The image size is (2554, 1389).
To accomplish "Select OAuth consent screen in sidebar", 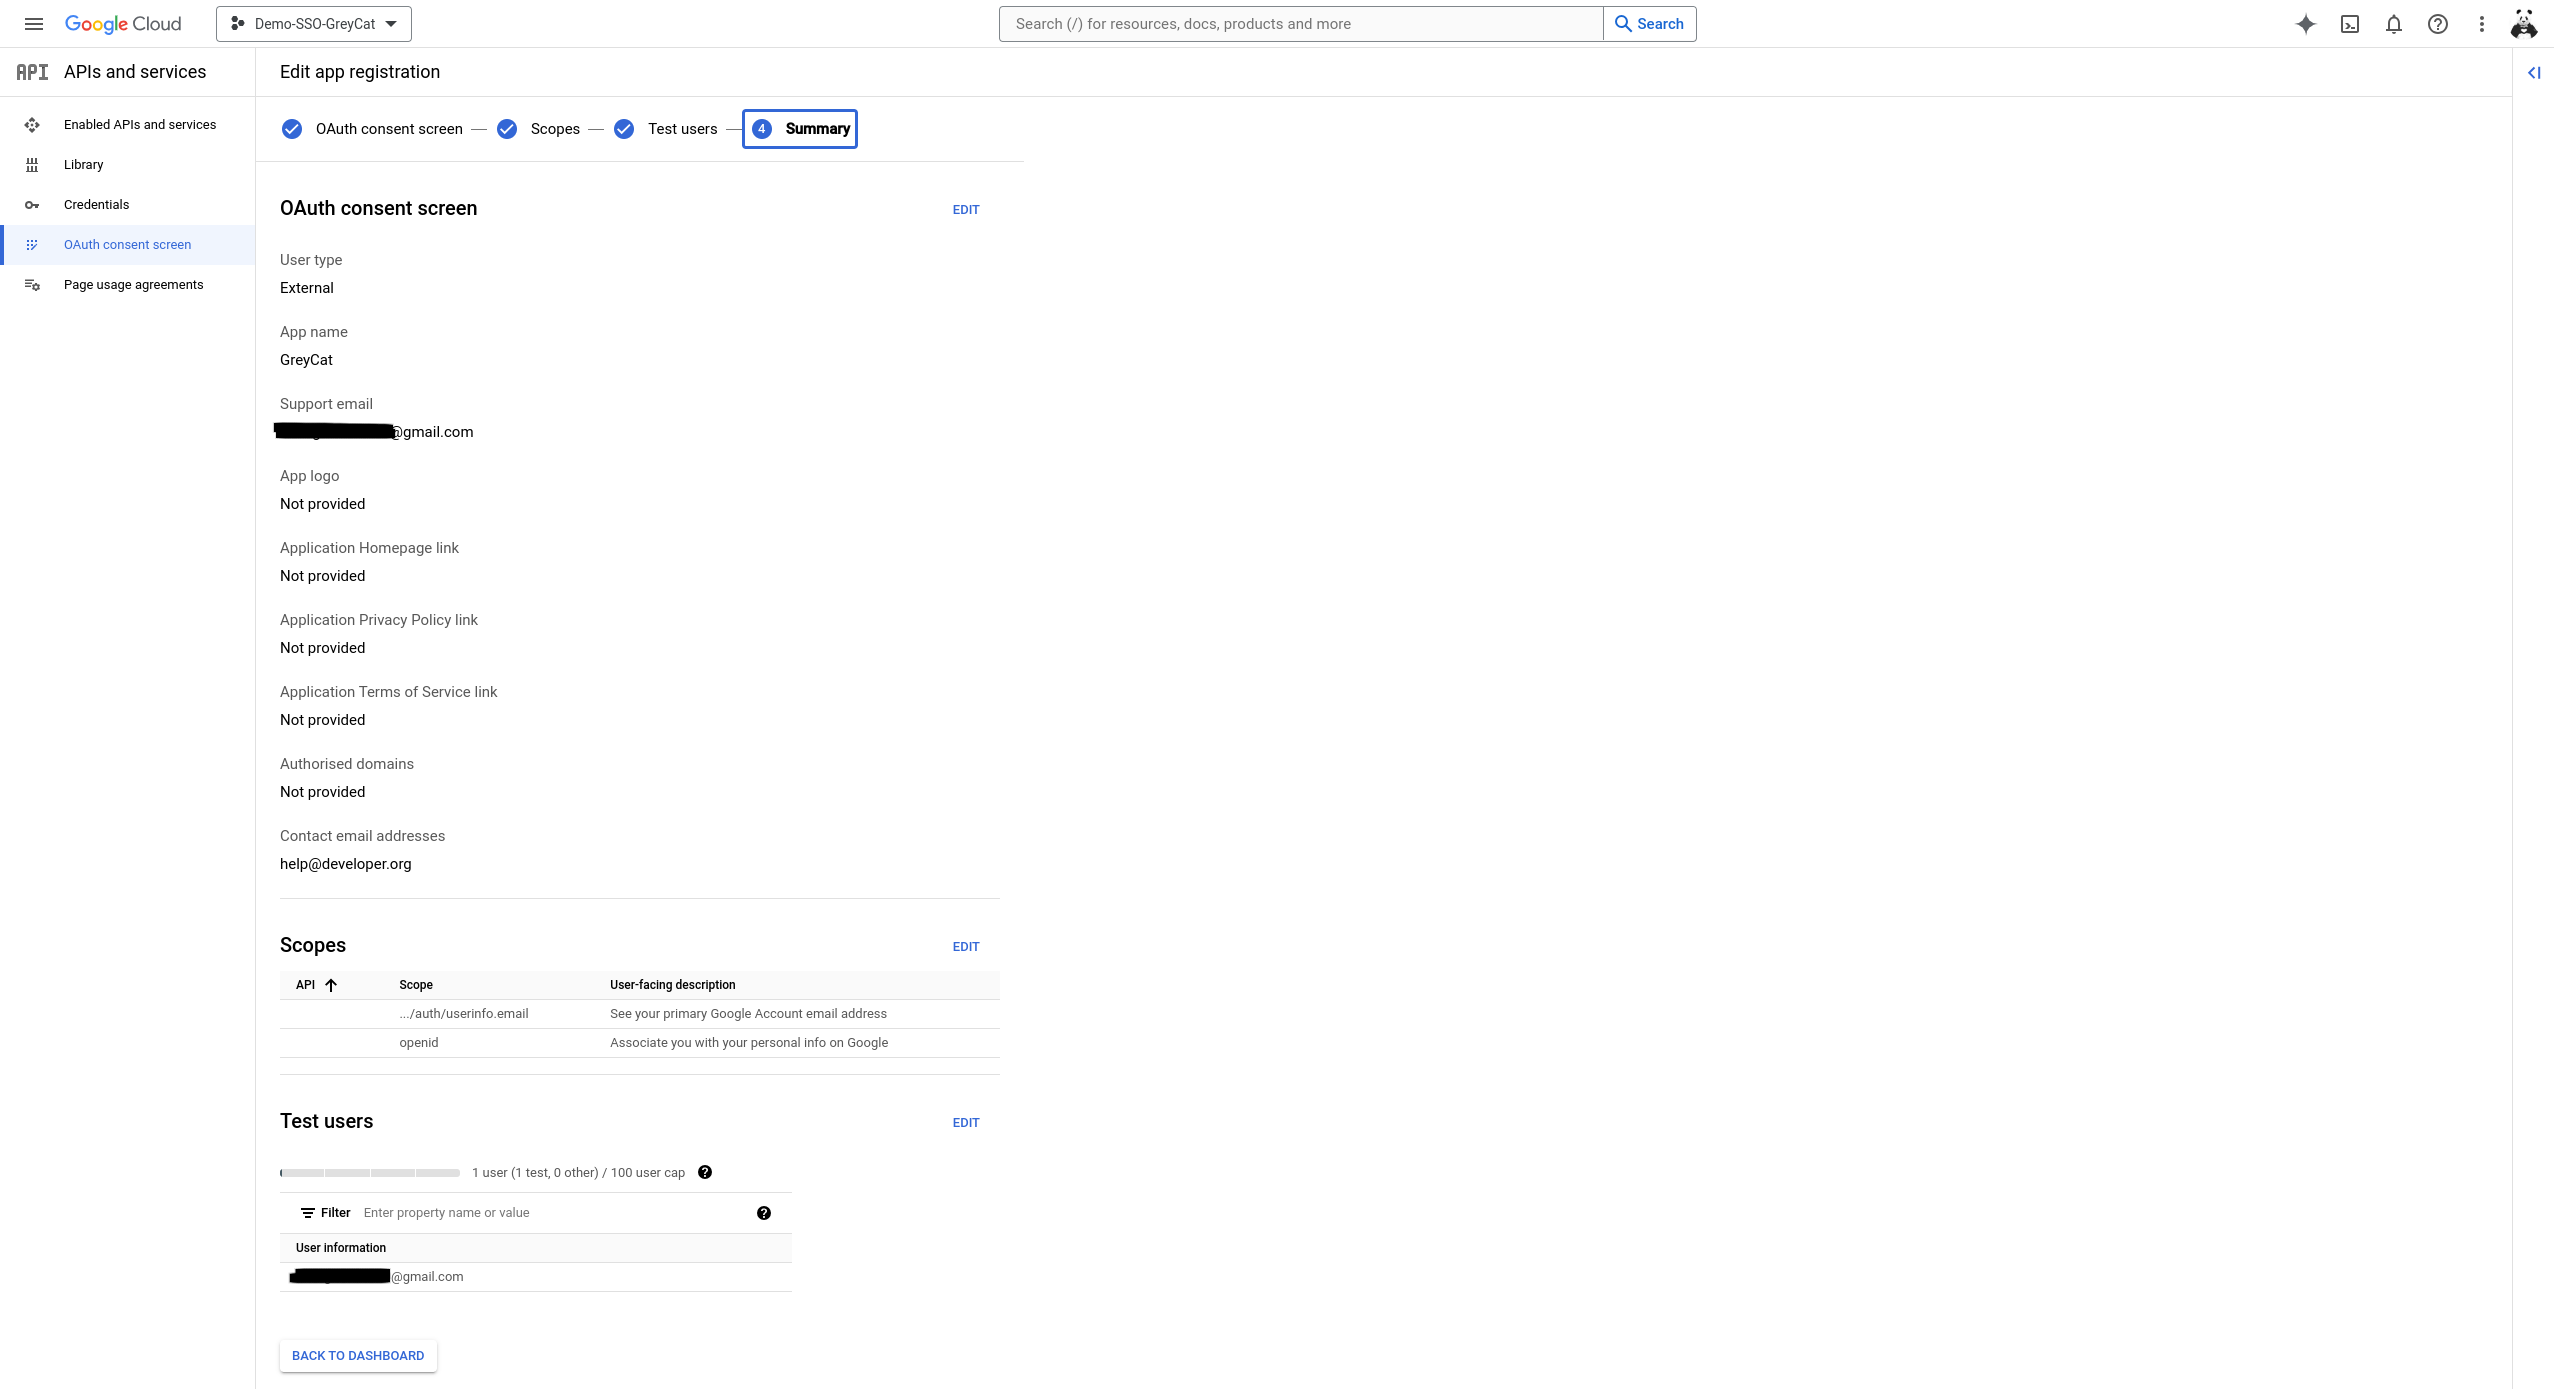I will click(x=128, y=245).
